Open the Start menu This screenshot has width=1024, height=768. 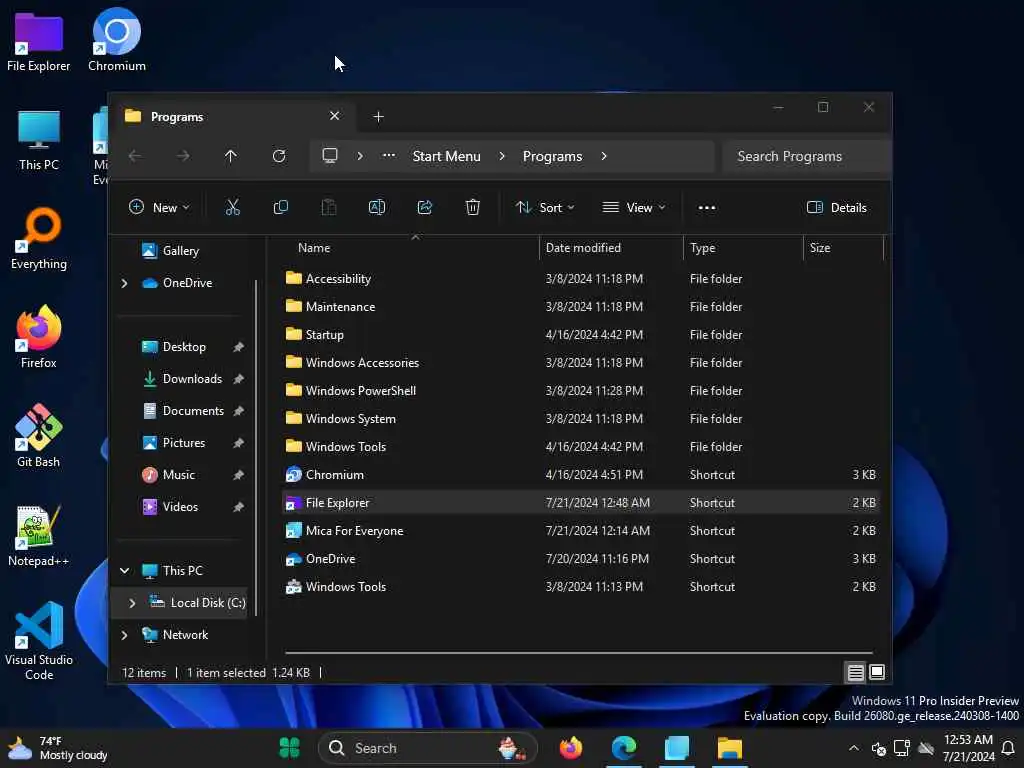(289, 748)
